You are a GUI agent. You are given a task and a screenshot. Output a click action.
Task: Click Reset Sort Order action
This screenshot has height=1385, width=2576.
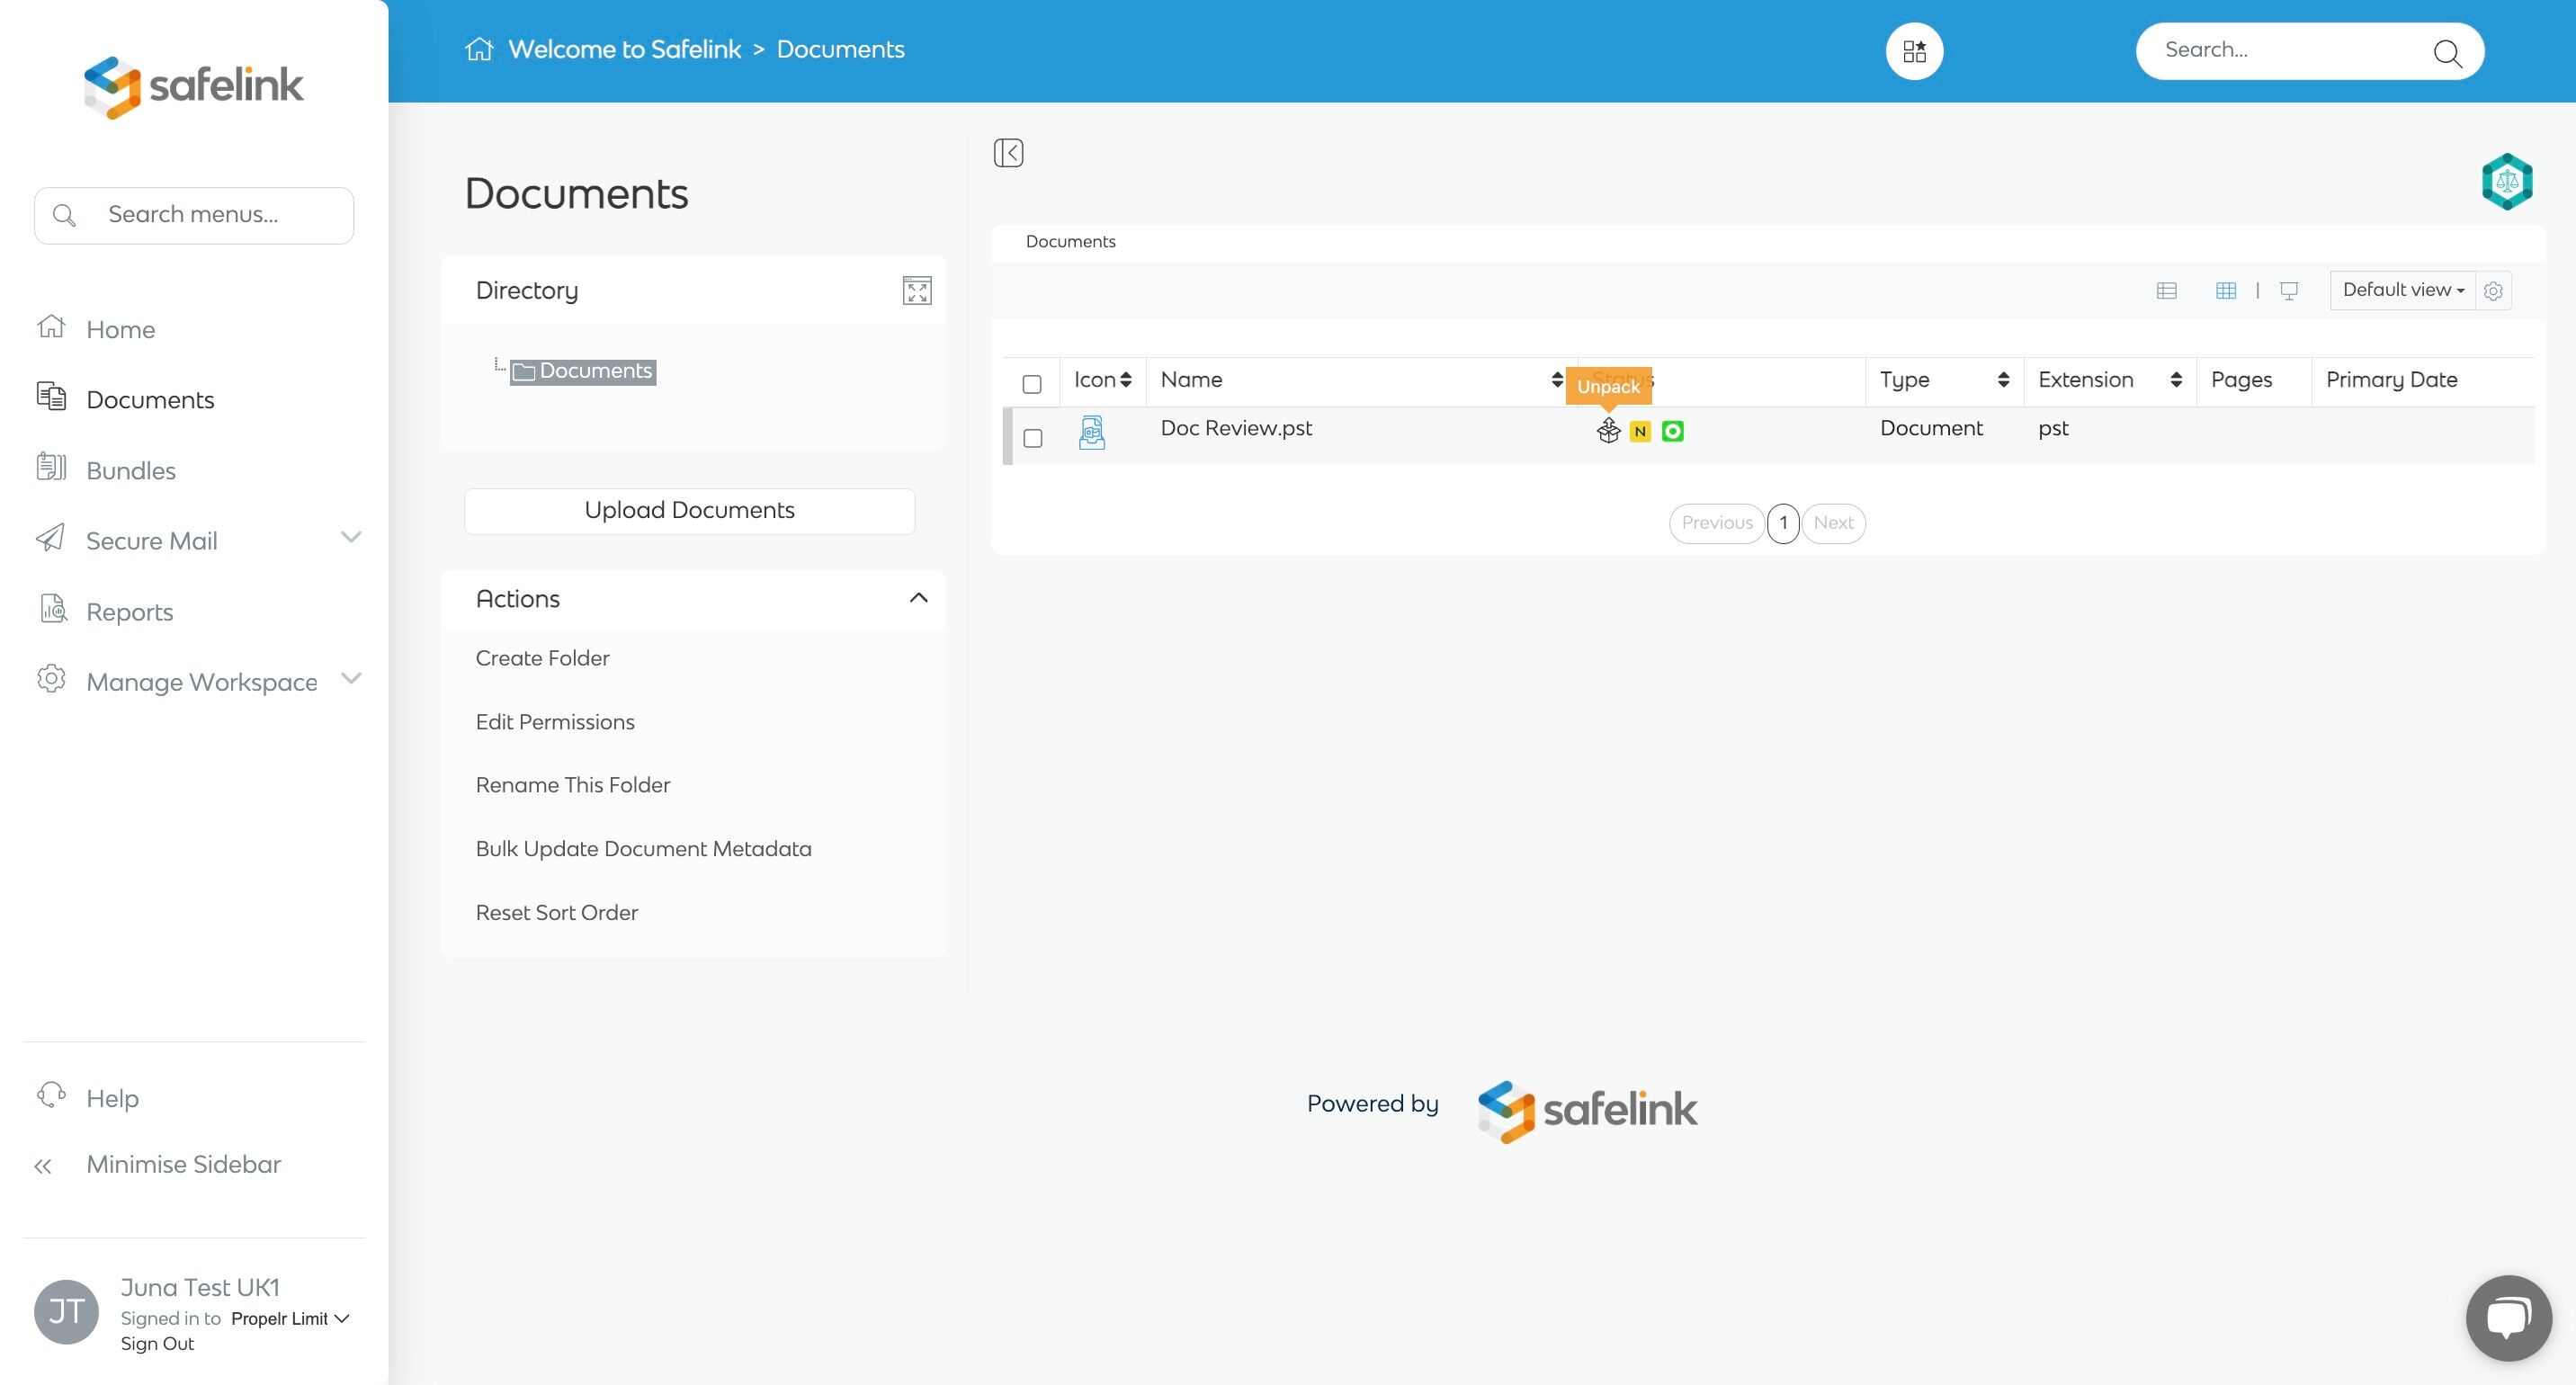coord(556,913)
